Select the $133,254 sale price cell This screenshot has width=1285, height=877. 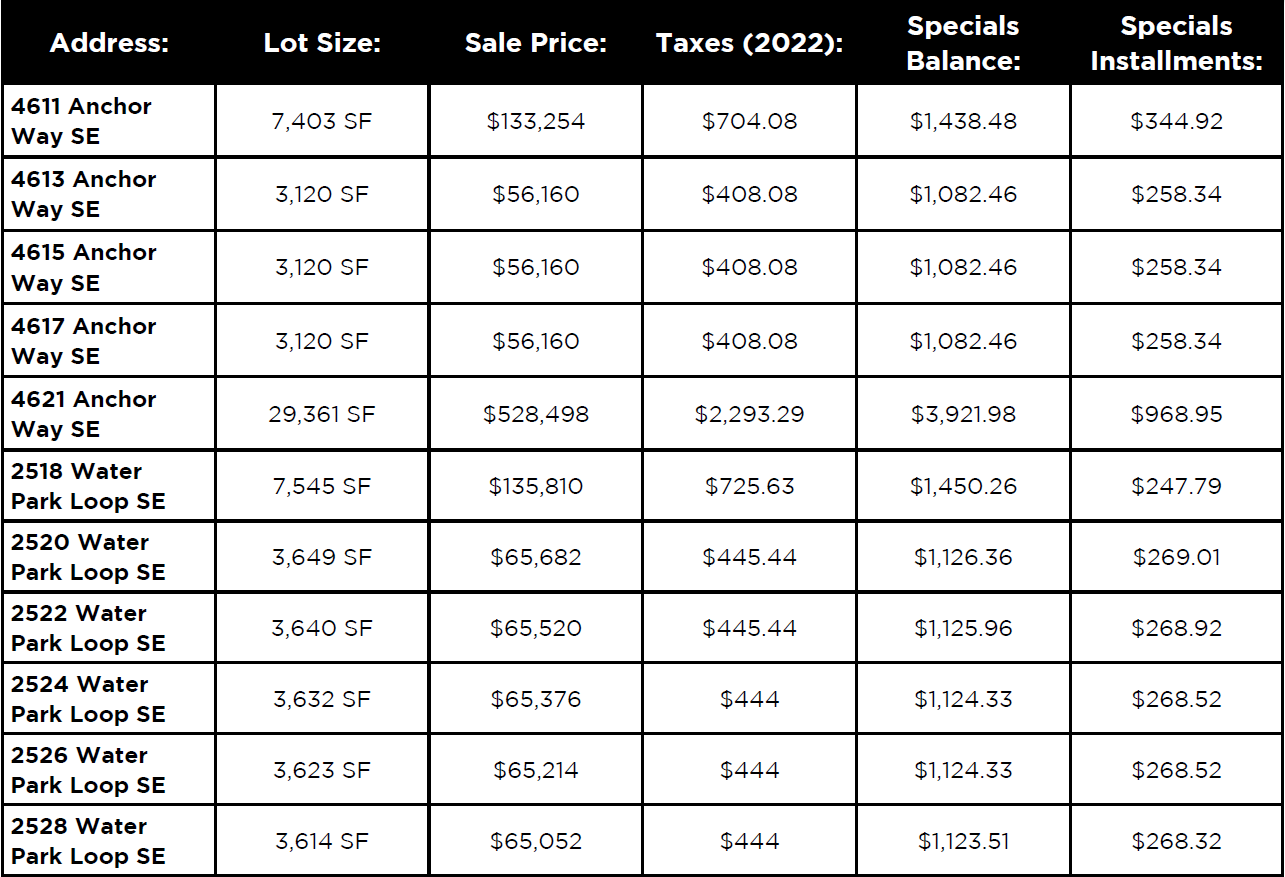(536, 121)
